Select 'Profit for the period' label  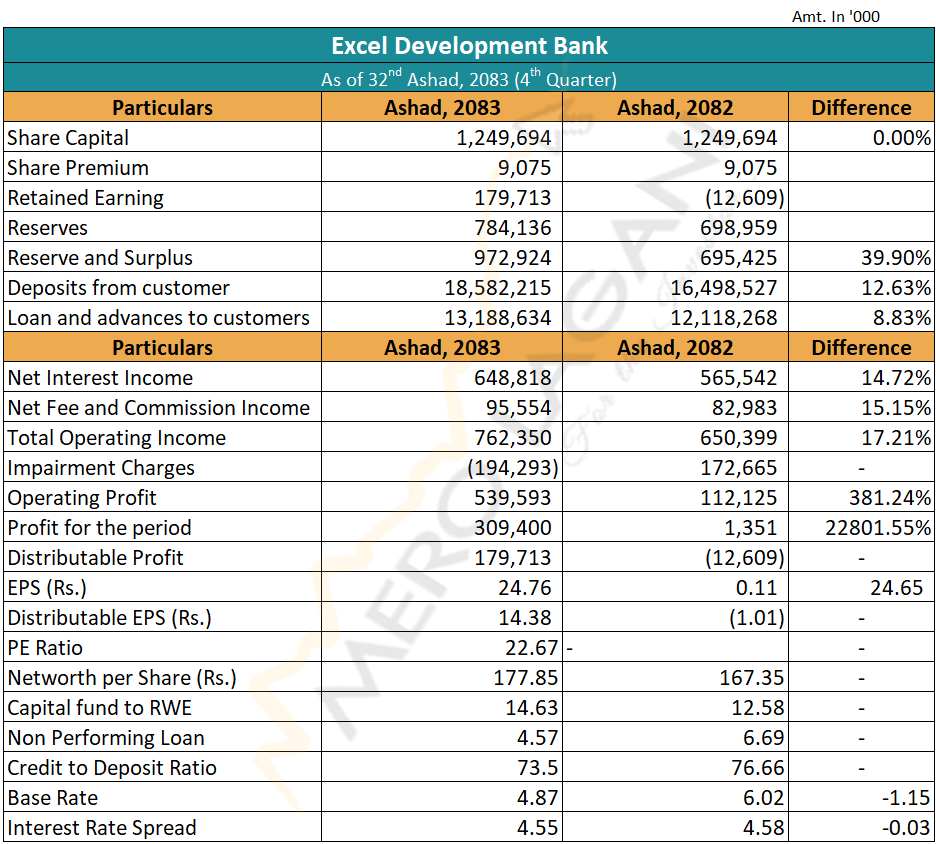[99, 528]
